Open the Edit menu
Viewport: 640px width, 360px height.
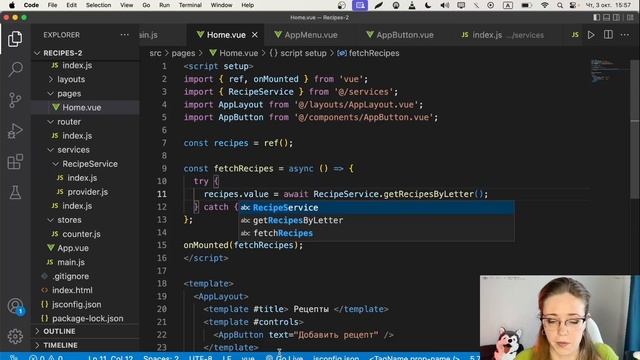(x=71, y=5)
